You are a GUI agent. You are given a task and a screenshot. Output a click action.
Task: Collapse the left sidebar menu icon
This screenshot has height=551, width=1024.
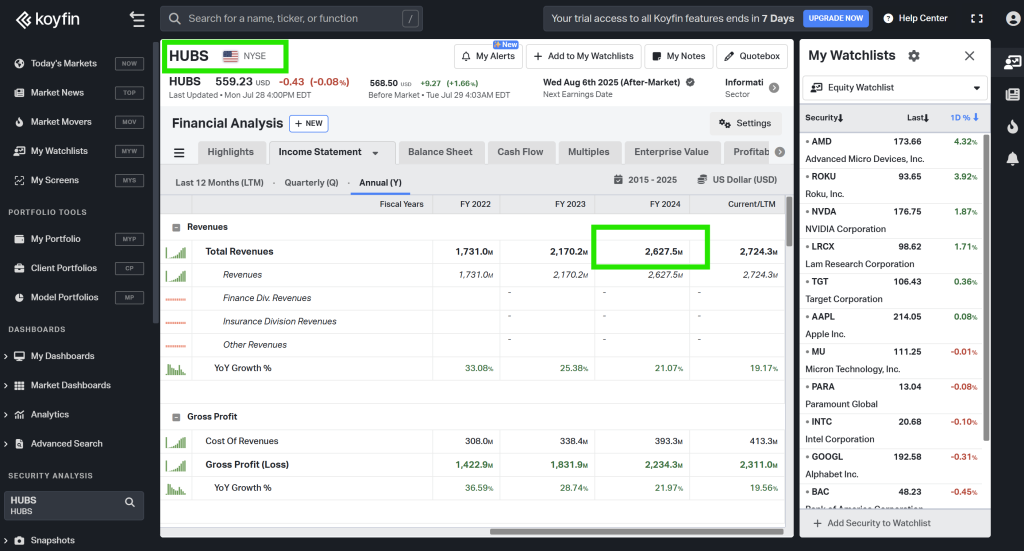137,19
